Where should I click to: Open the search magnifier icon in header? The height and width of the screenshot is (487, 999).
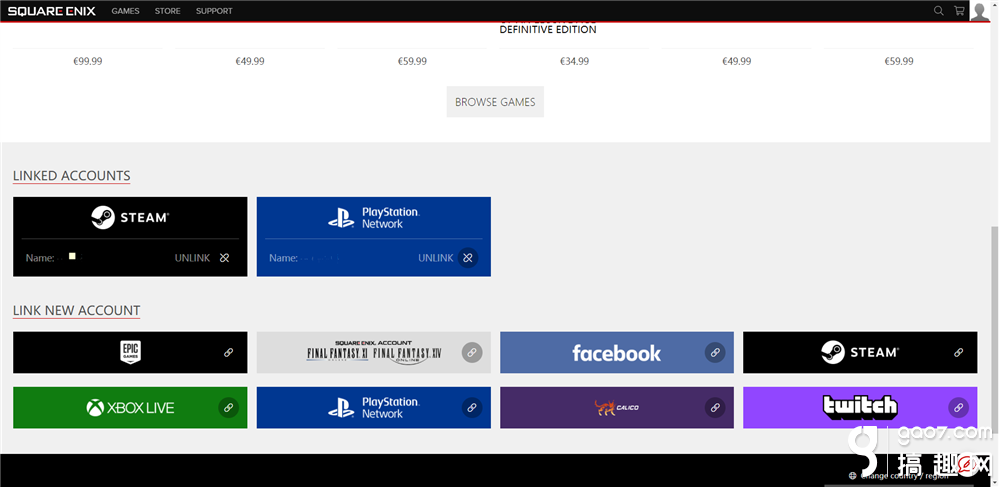point(938,11)
